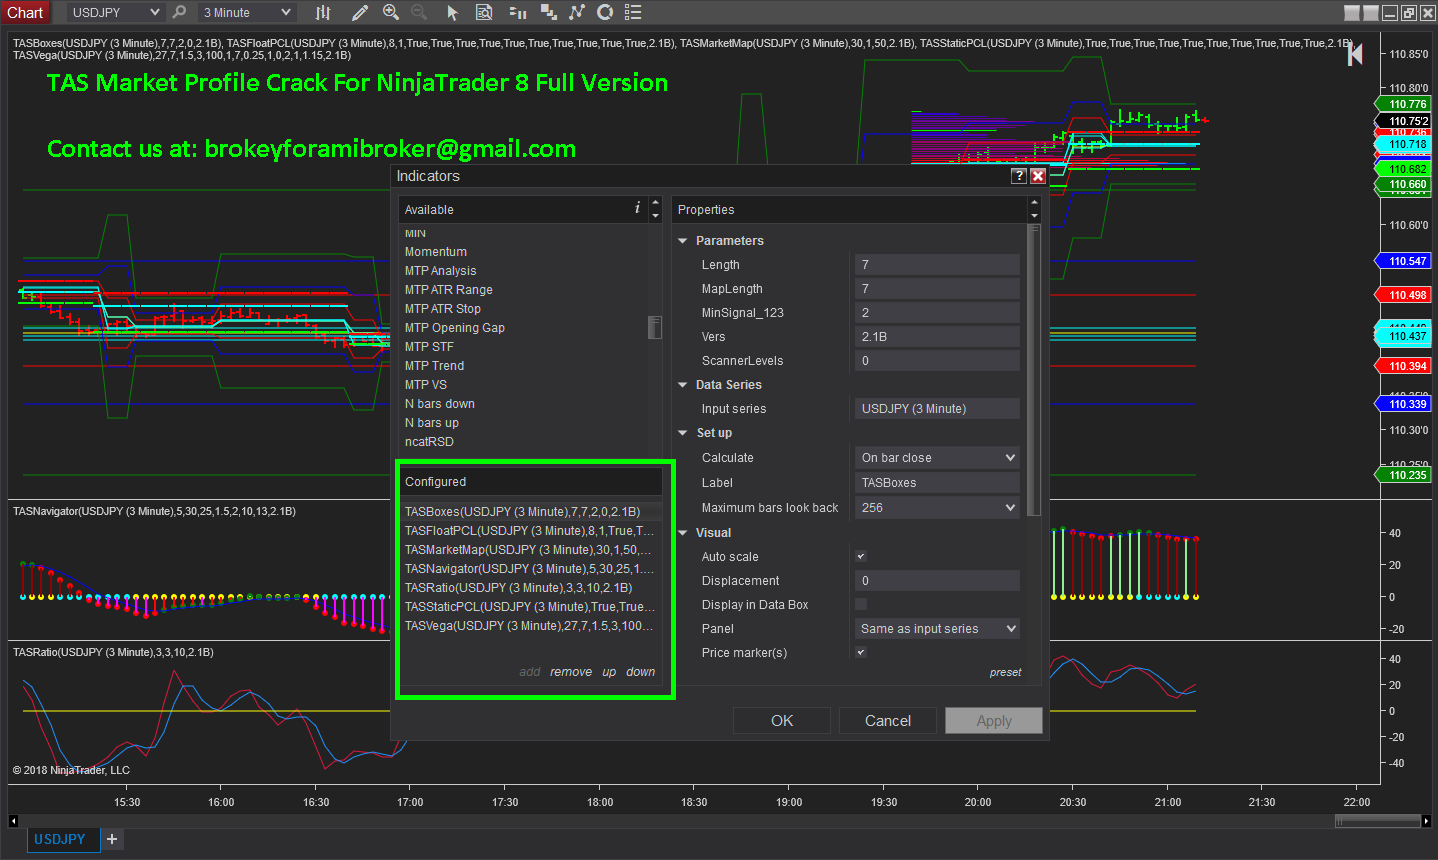Click the zoom in magnifier icon

coord(391,12)
